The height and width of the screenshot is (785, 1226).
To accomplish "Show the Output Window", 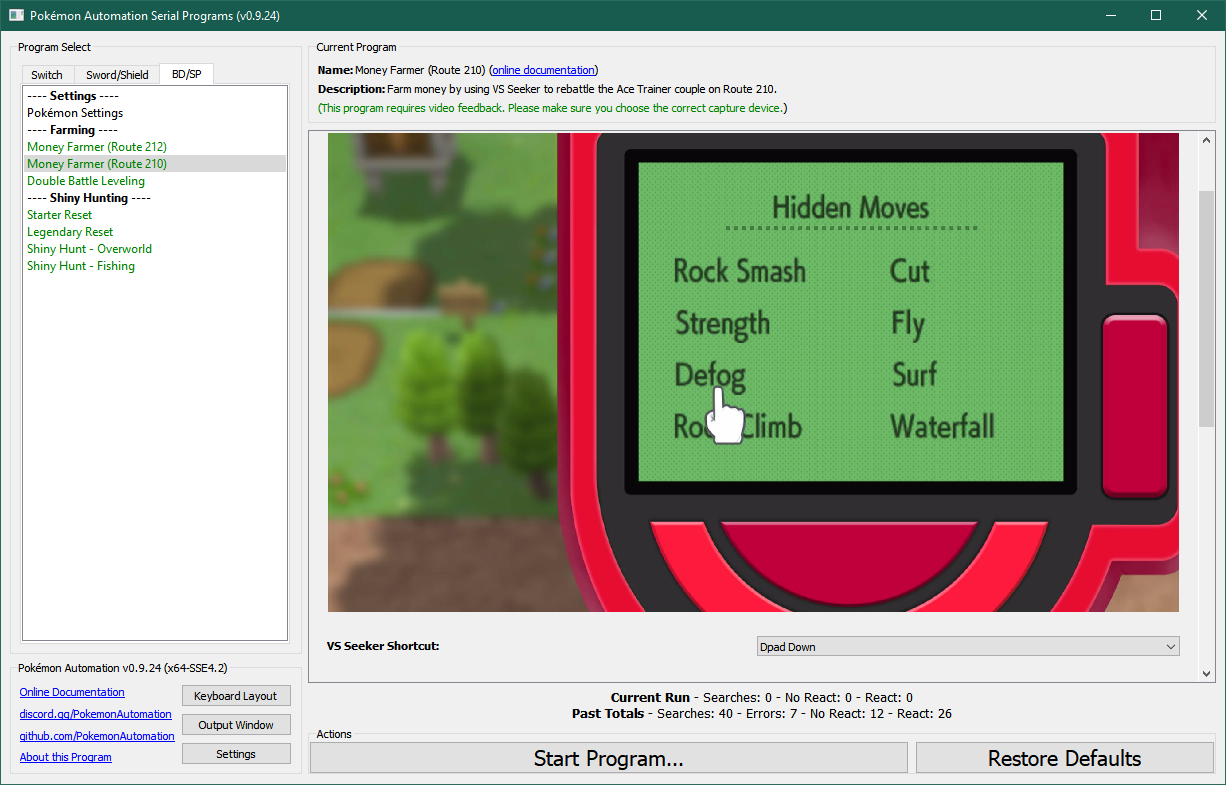I will [236, 725].
